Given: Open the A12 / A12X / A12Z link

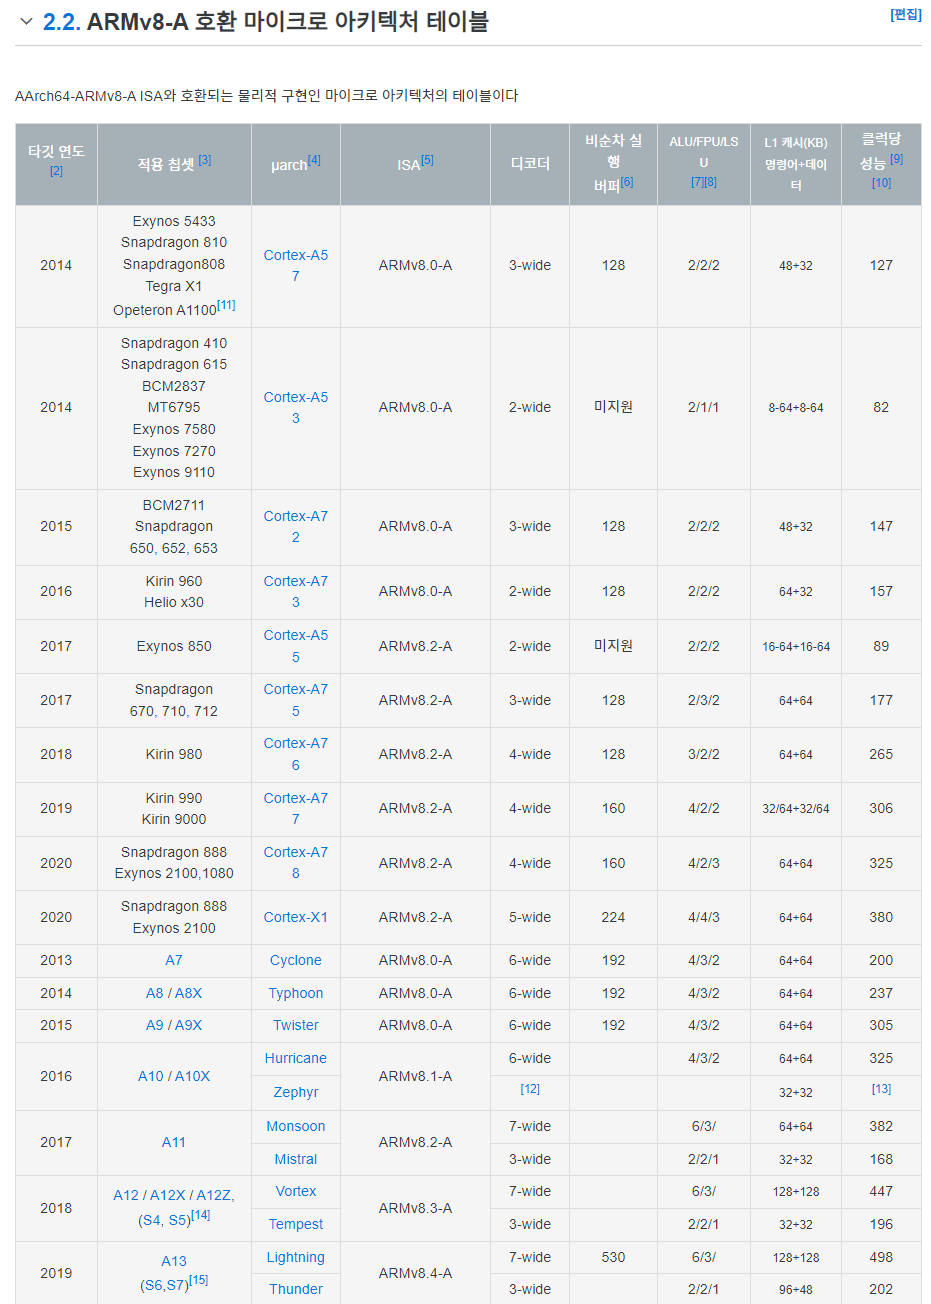Looking at the screenshot, I should tap(174, 1195).
